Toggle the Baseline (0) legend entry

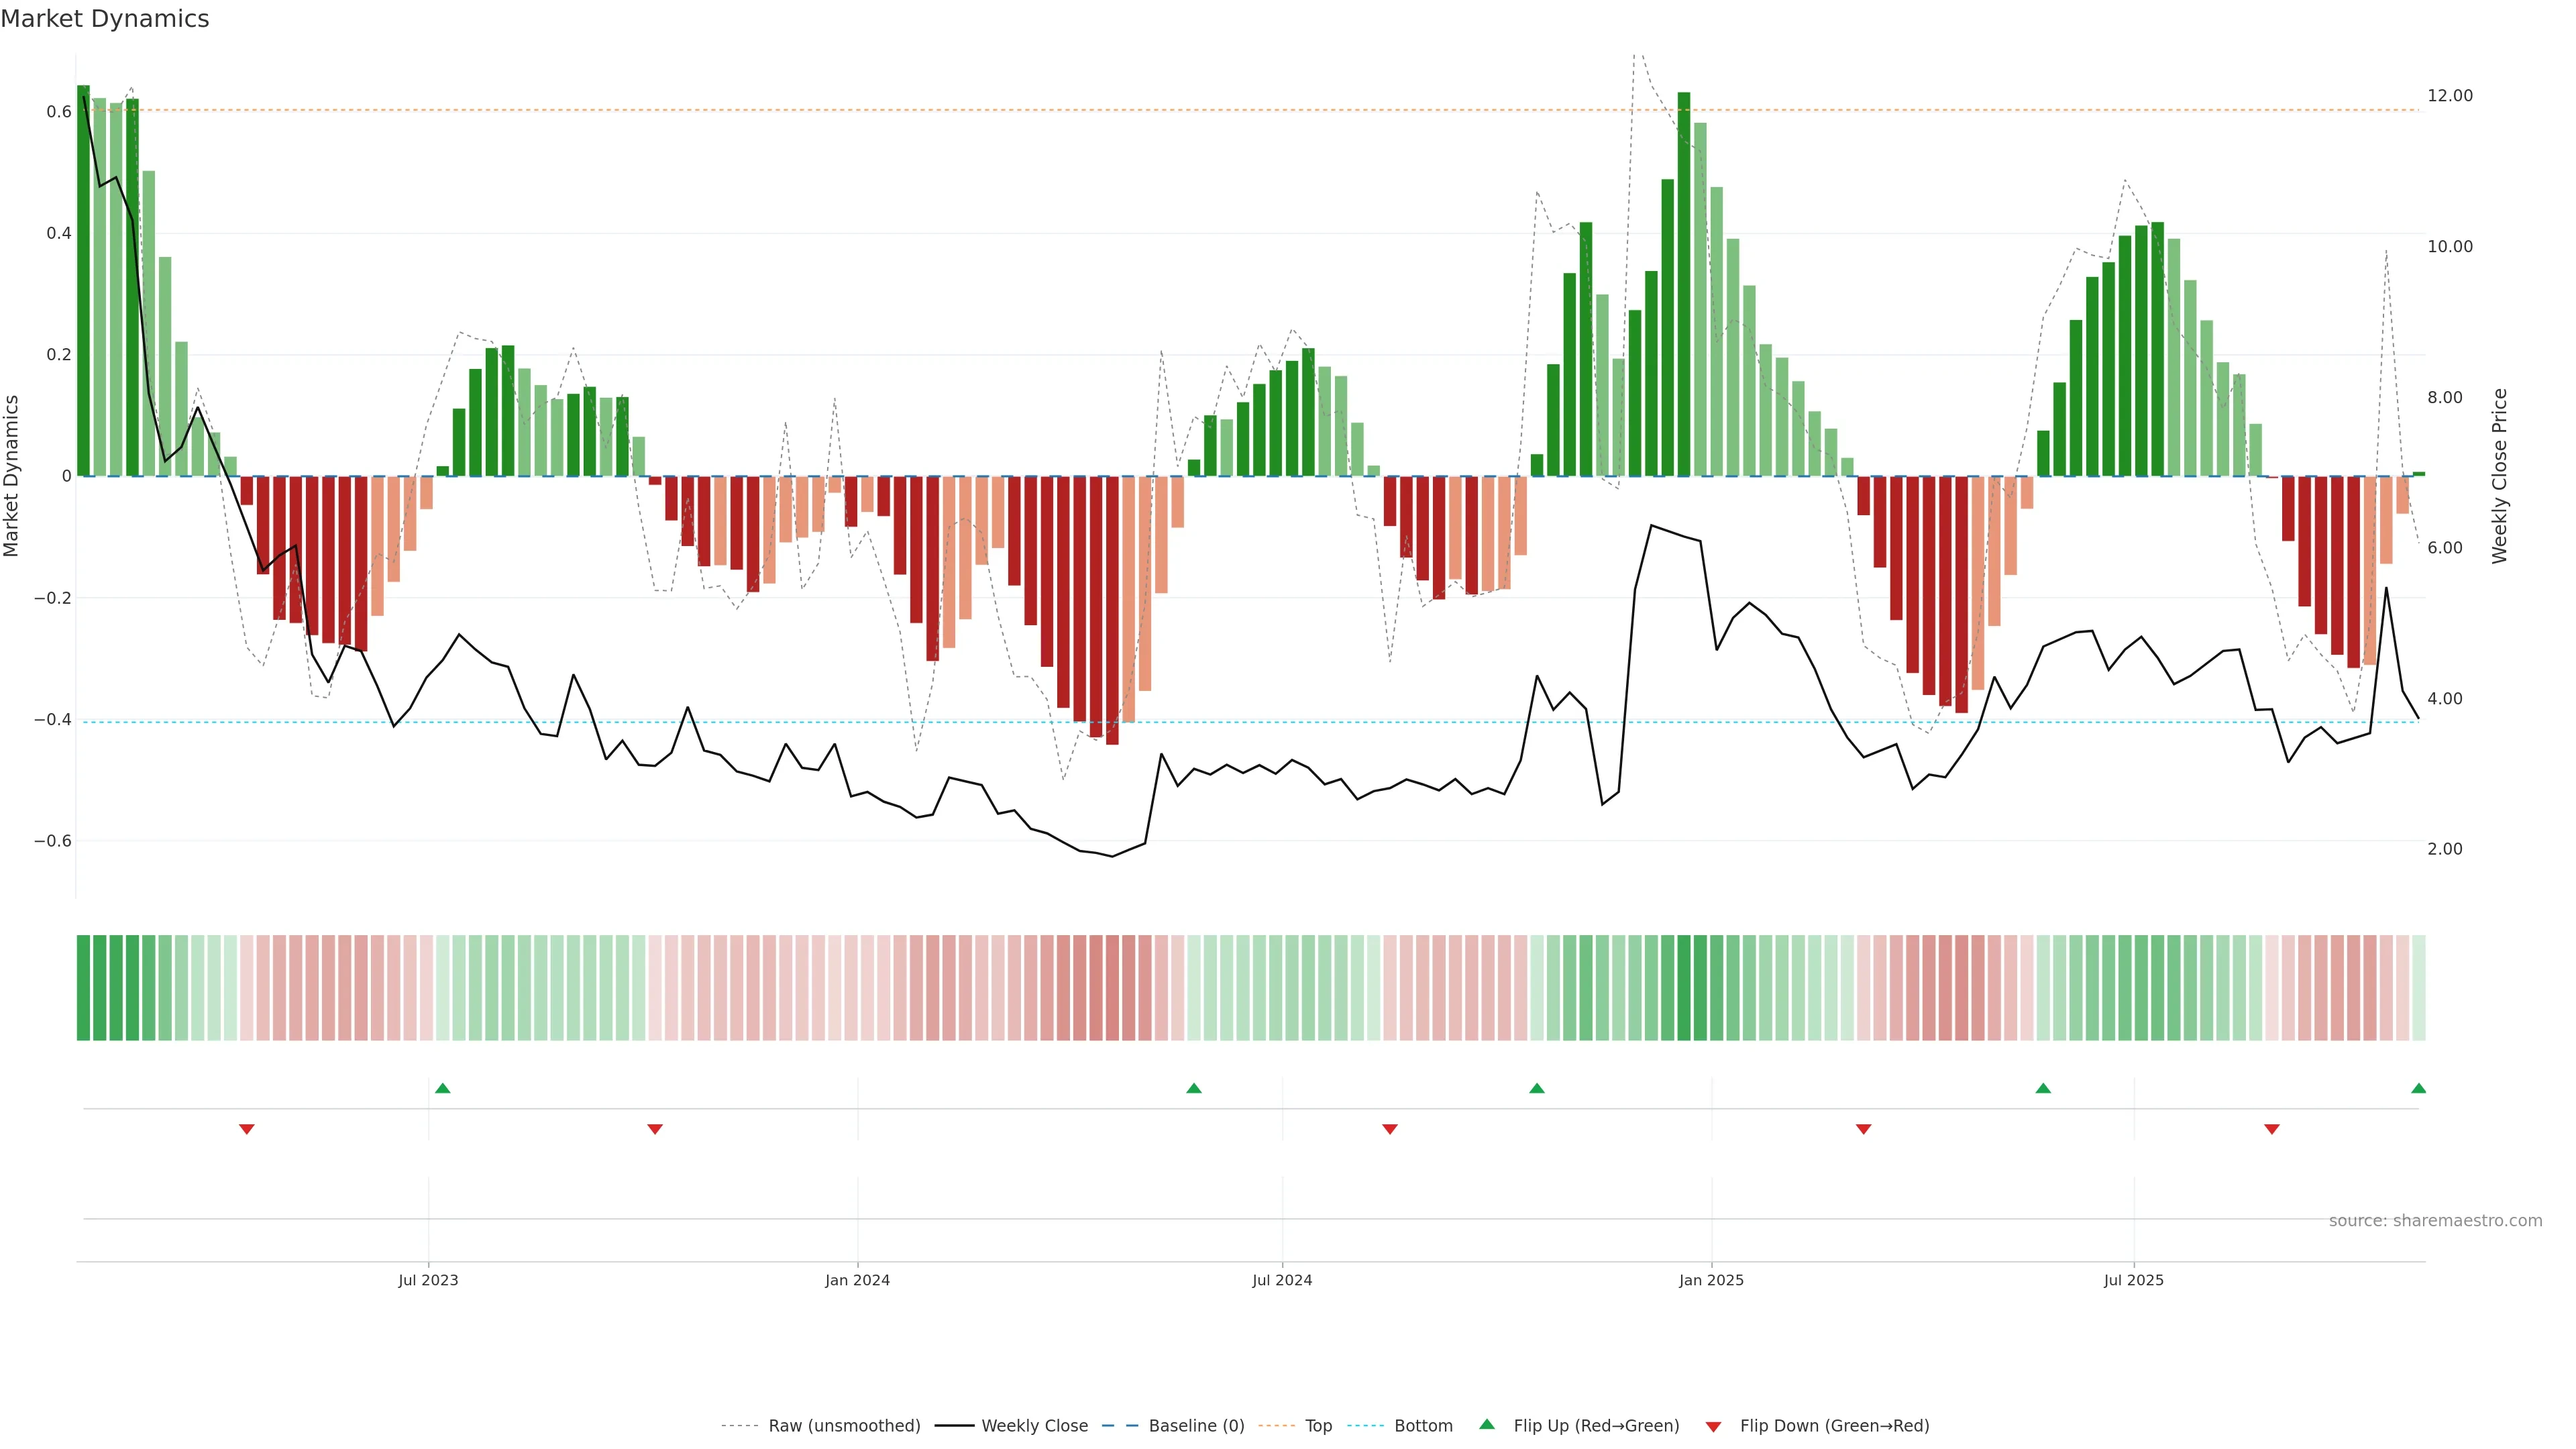point(1196,1426)
